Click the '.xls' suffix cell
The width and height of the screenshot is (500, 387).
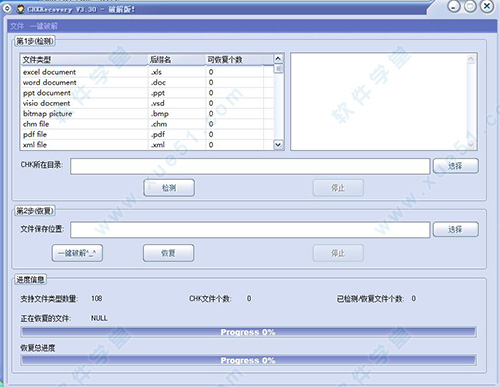156,72
